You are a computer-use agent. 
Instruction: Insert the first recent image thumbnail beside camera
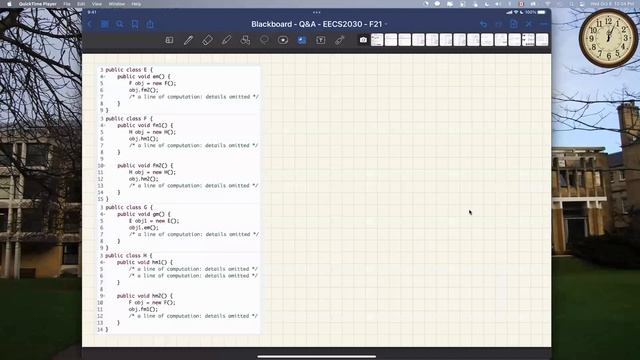(377, 40)
